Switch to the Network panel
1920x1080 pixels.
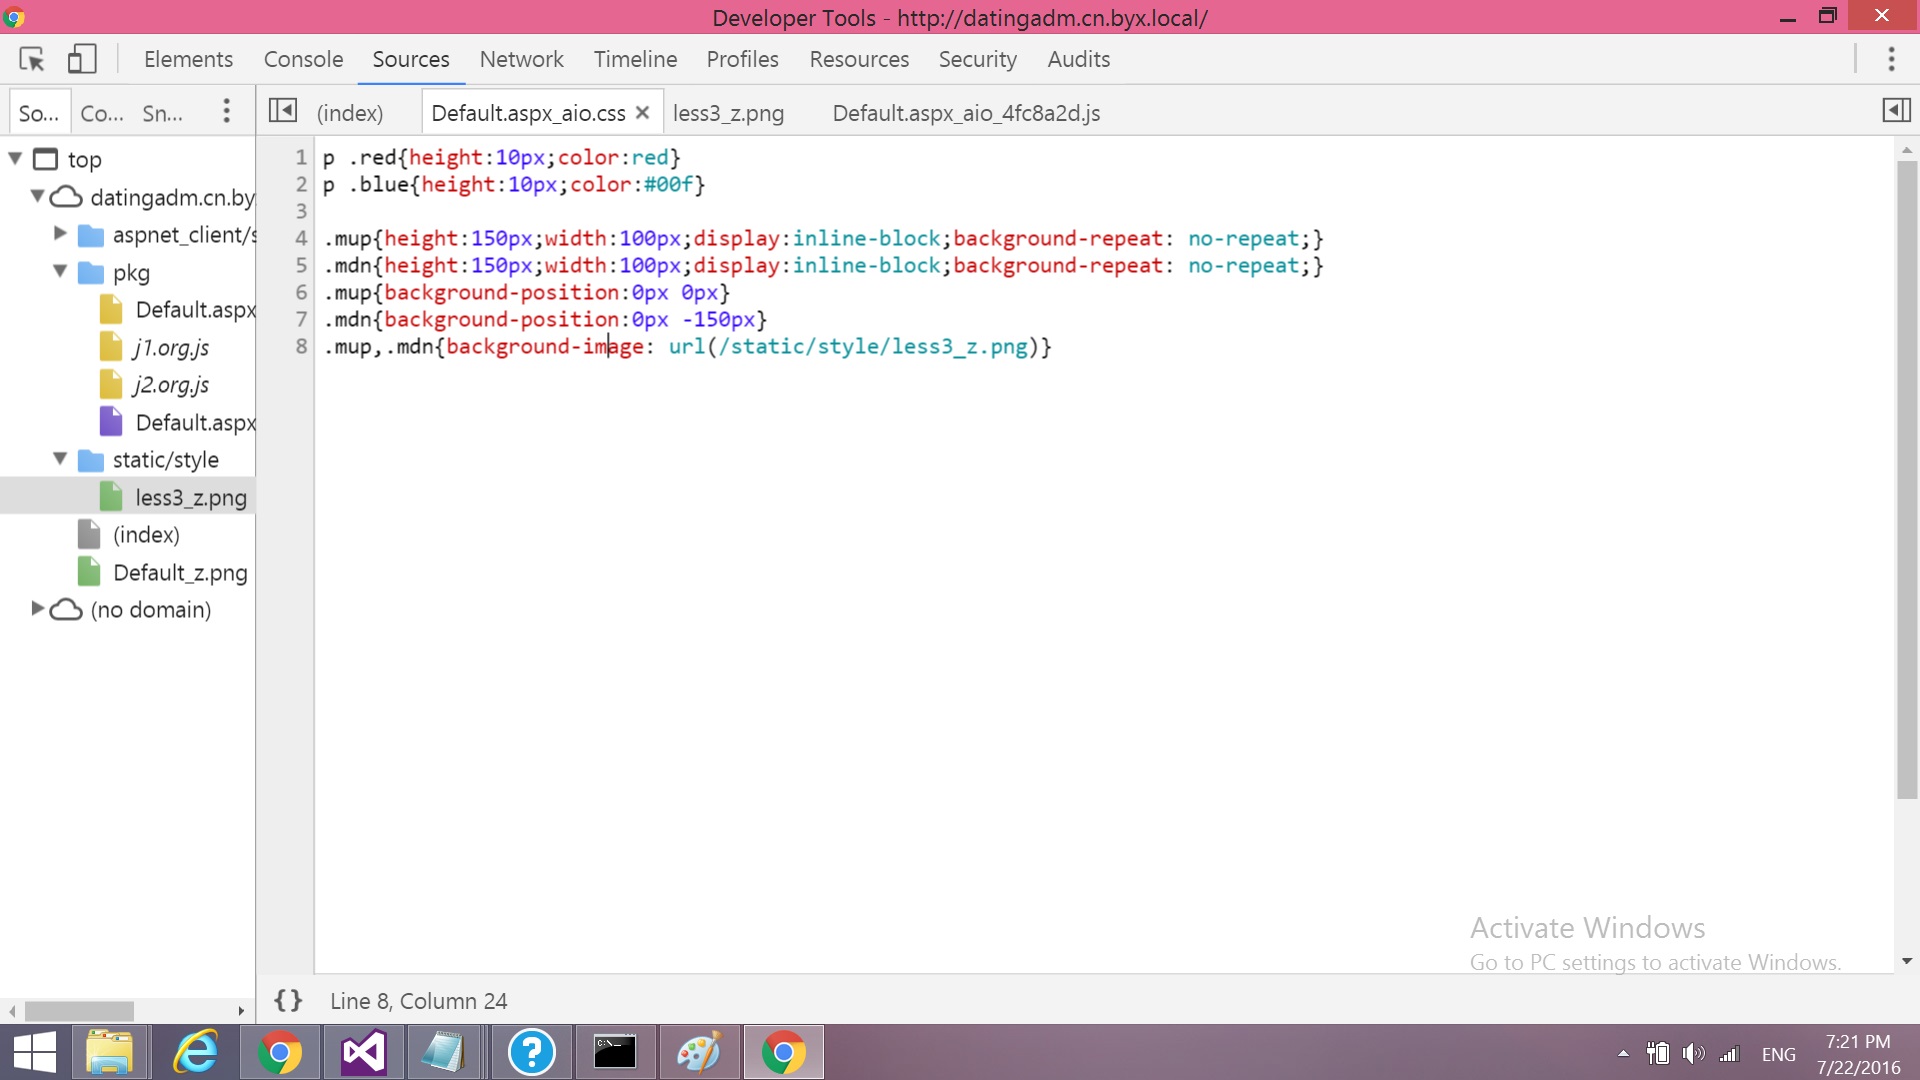pos(521,59)
